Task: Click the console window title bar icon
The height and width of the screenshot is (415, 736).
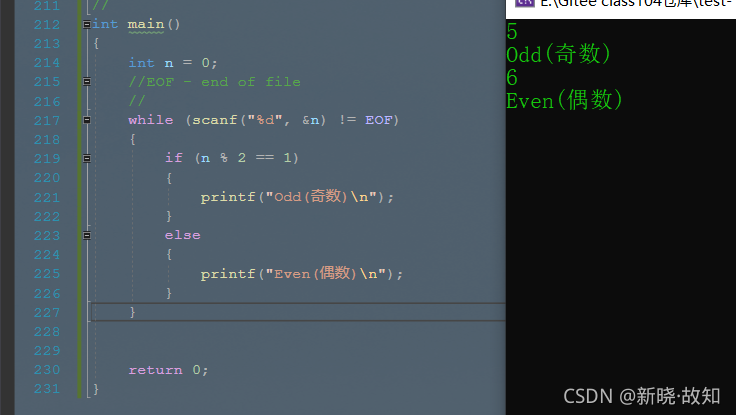Action: coord(525,3)
